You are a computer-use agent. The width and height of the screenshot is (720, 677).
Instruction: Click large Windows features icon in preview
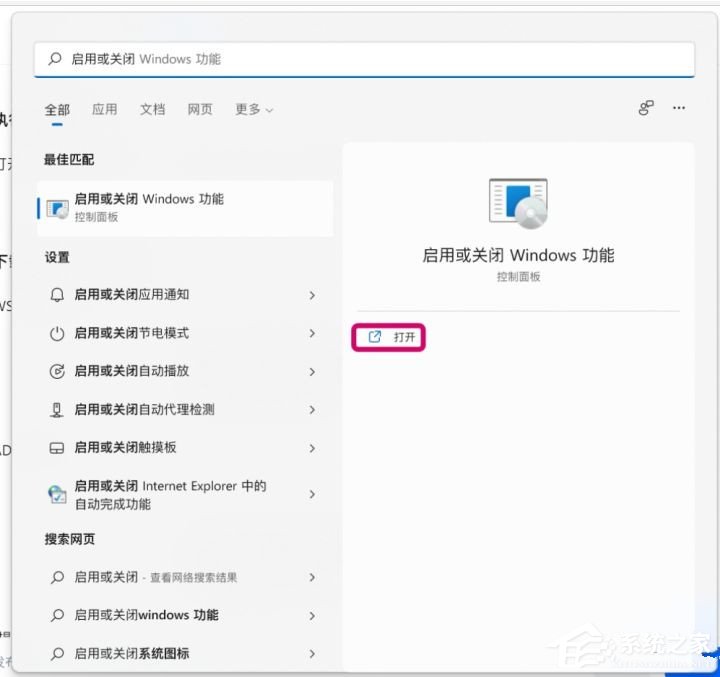click(518, 203)
